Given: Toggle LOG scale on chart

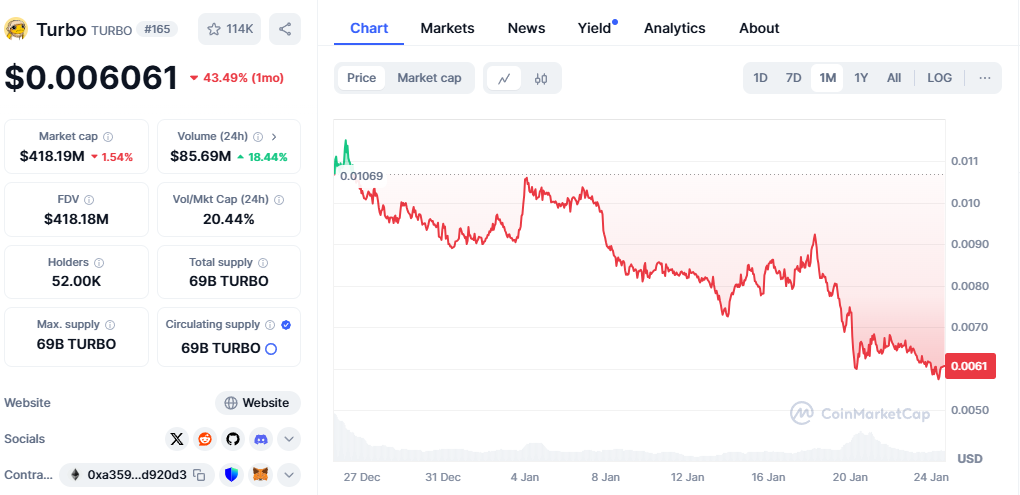Looking at the screenshot, I should click(939, 78).
